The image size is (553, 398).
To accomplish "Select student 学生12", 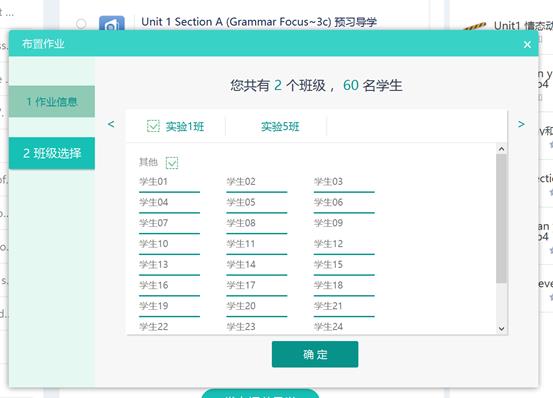I will point(328,244).
